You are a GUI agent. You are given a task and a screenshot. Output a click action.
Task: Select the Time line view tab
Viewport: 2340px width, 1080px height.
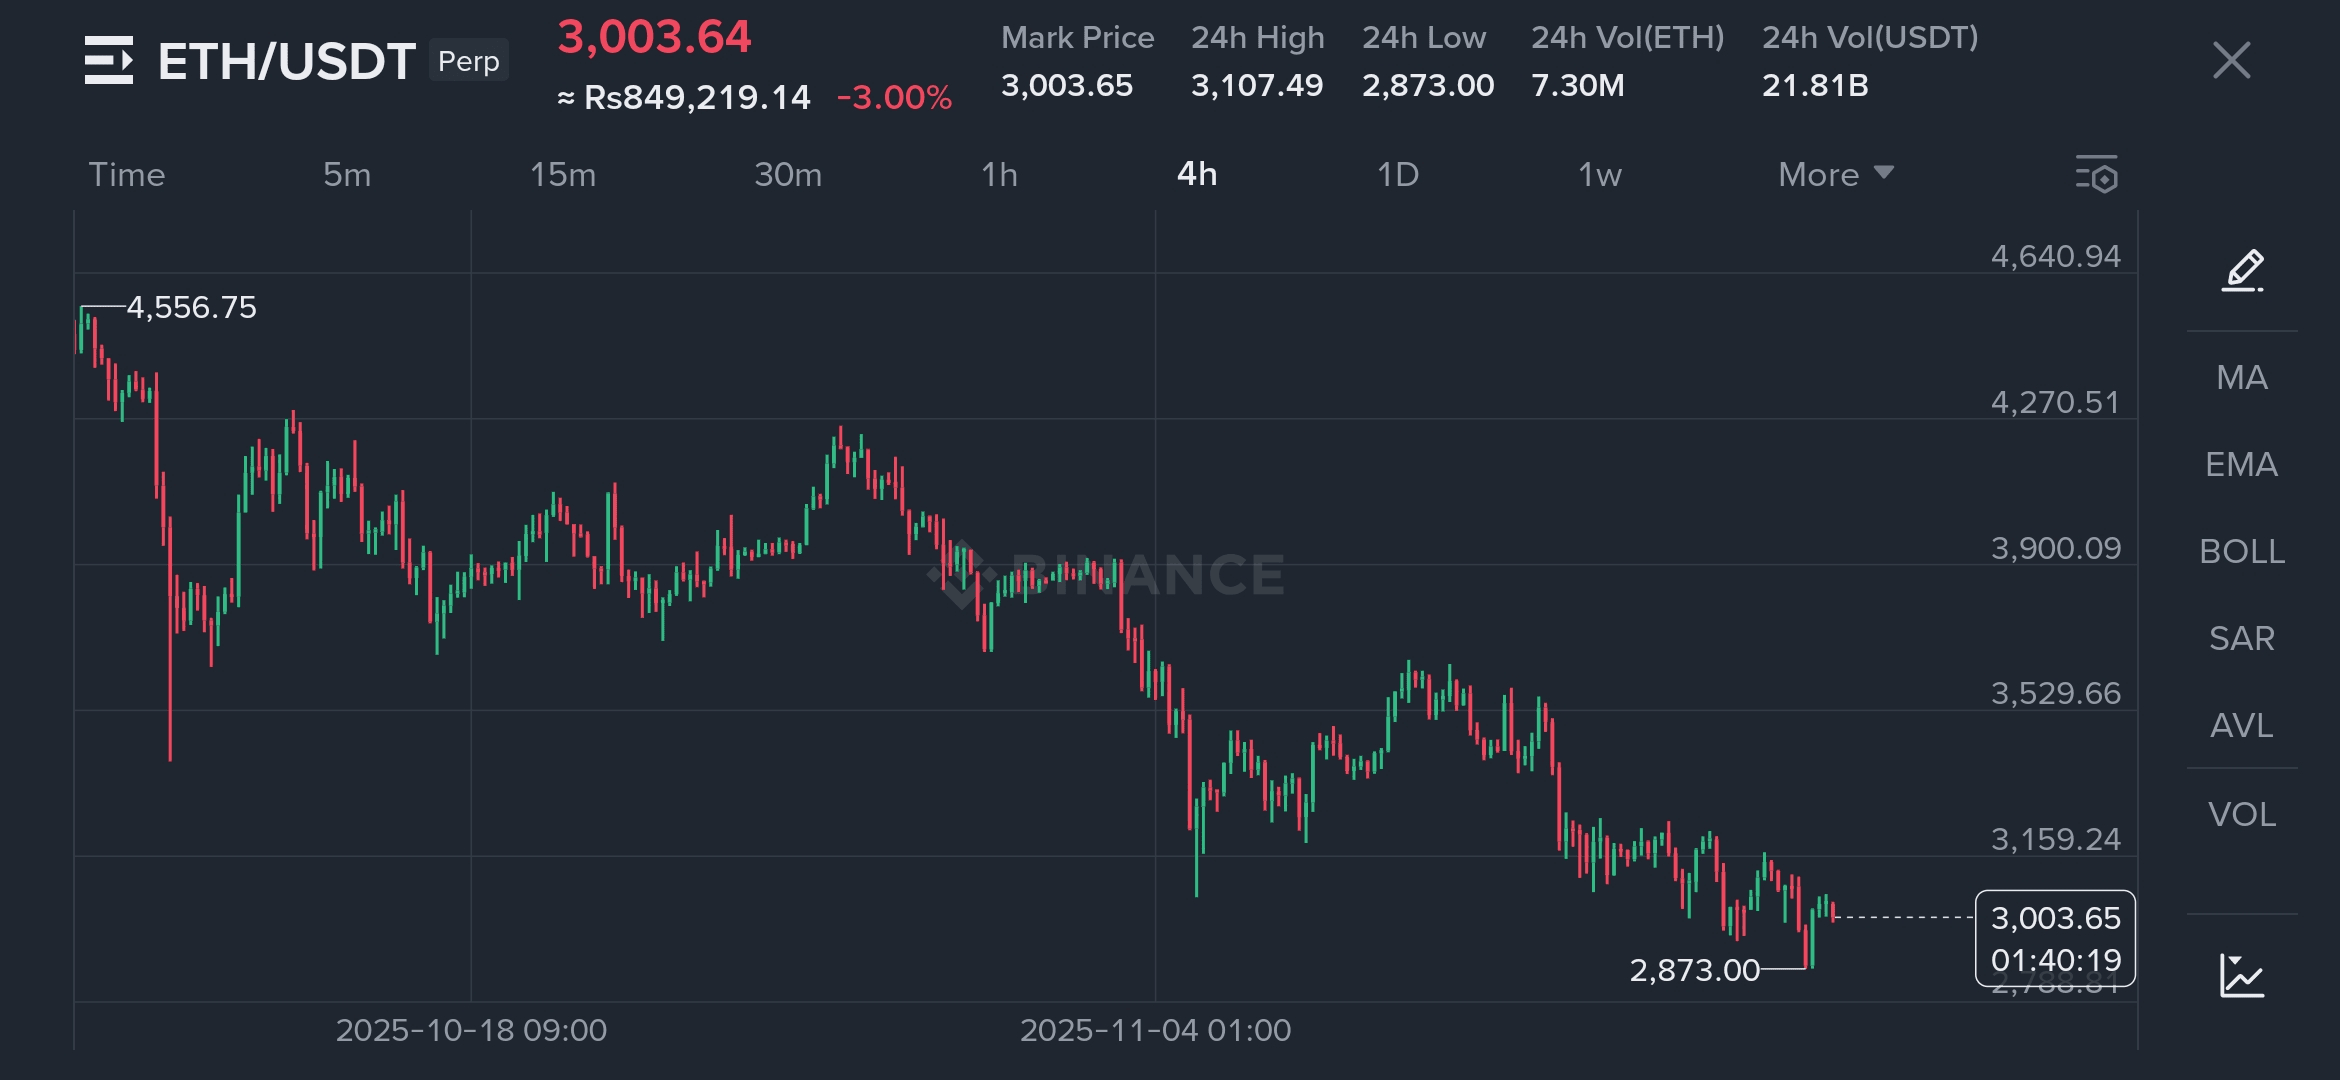[127, 174]
